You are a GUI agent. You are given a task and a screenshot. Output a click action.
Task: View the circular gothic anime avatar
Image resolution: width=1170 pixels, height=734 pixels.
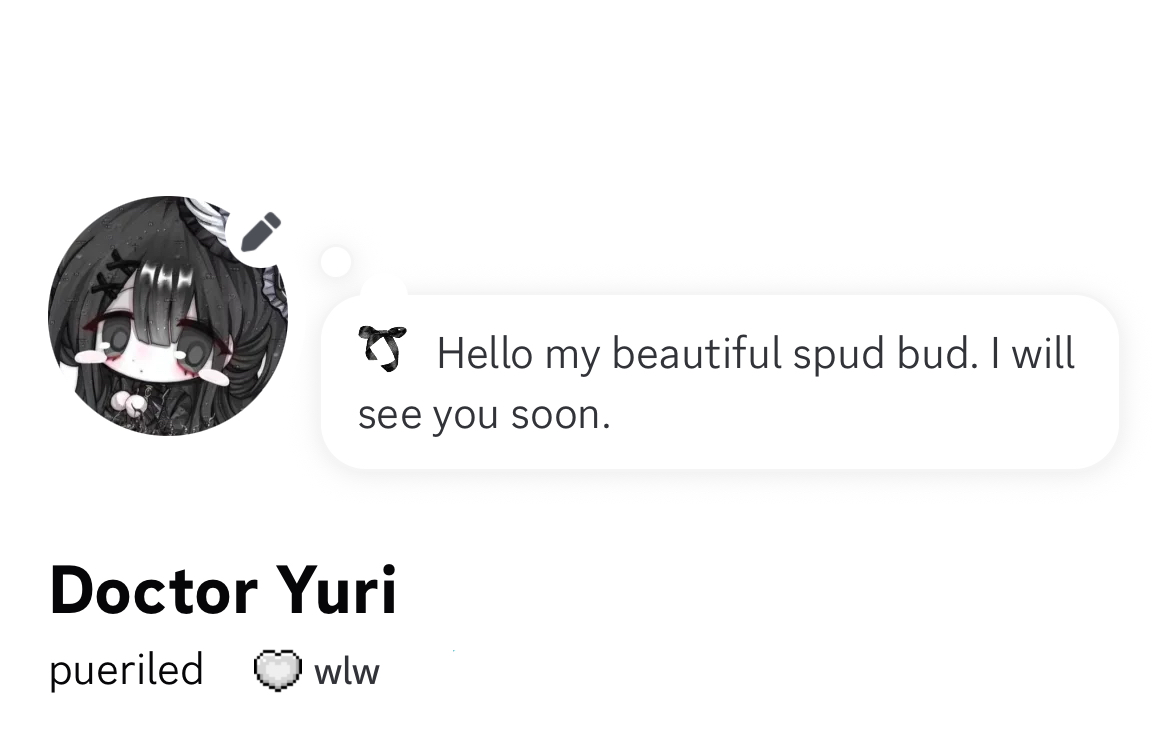(x=168, y=316)
